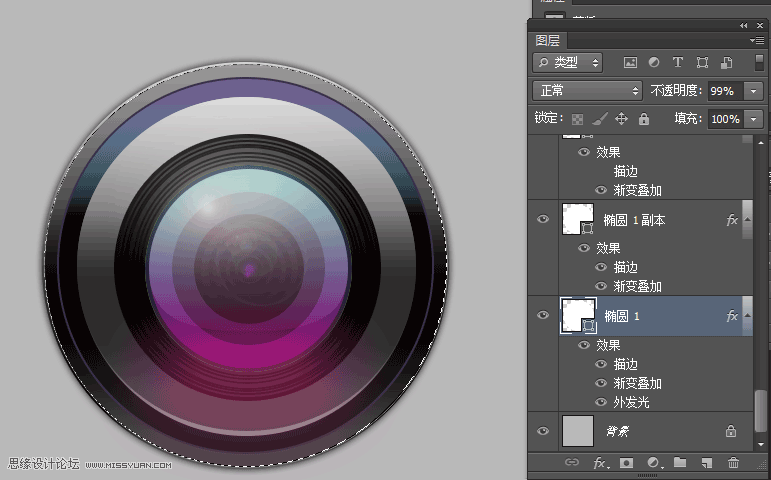Select the 椭圆 1 layer name
The width and height of the screenshot is (771, 480).
coord(623,316)
